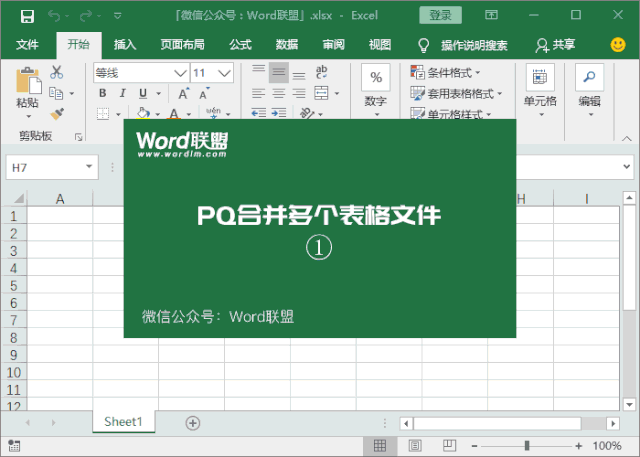640x457 pixels.
Task: Switch to the 公式 ribbon tab
Action: (240, 44)
